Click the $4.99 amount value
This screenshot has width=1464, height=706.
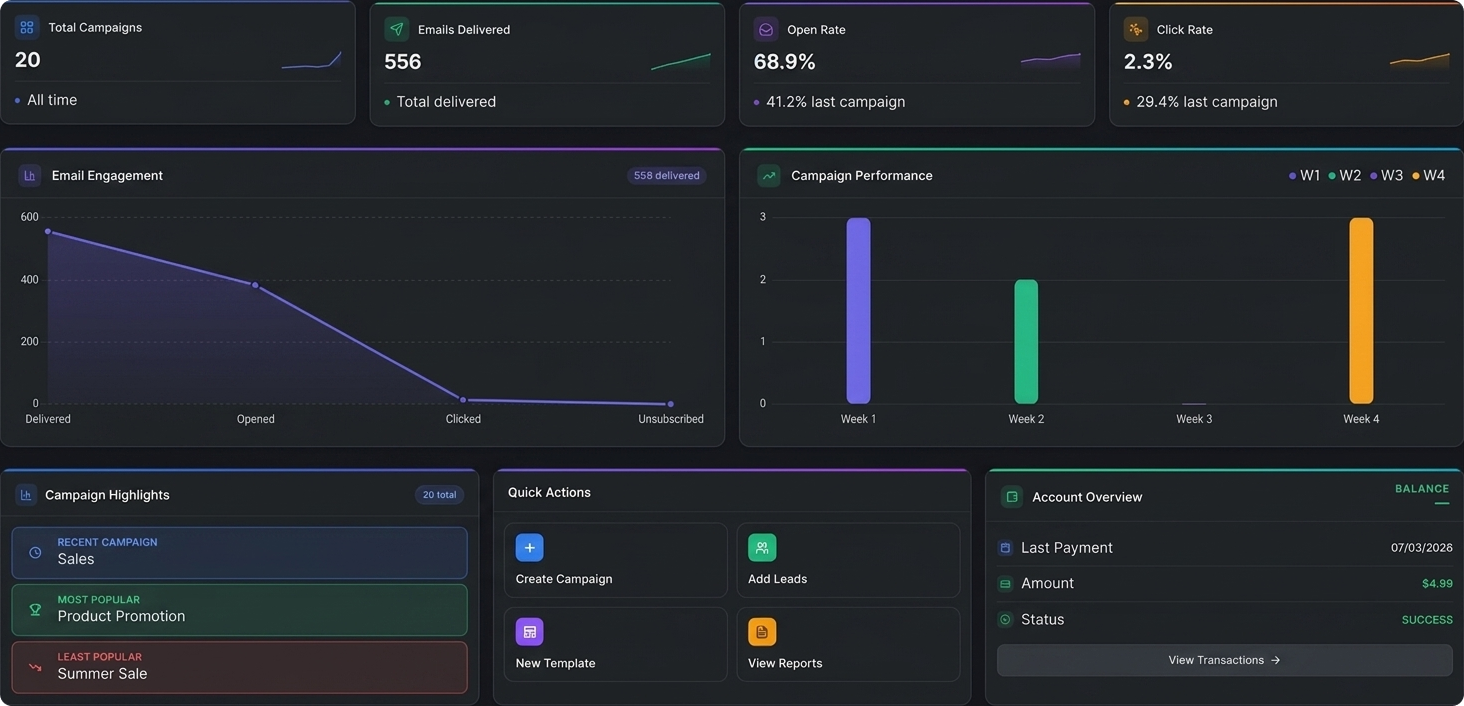pos(1437,584)
